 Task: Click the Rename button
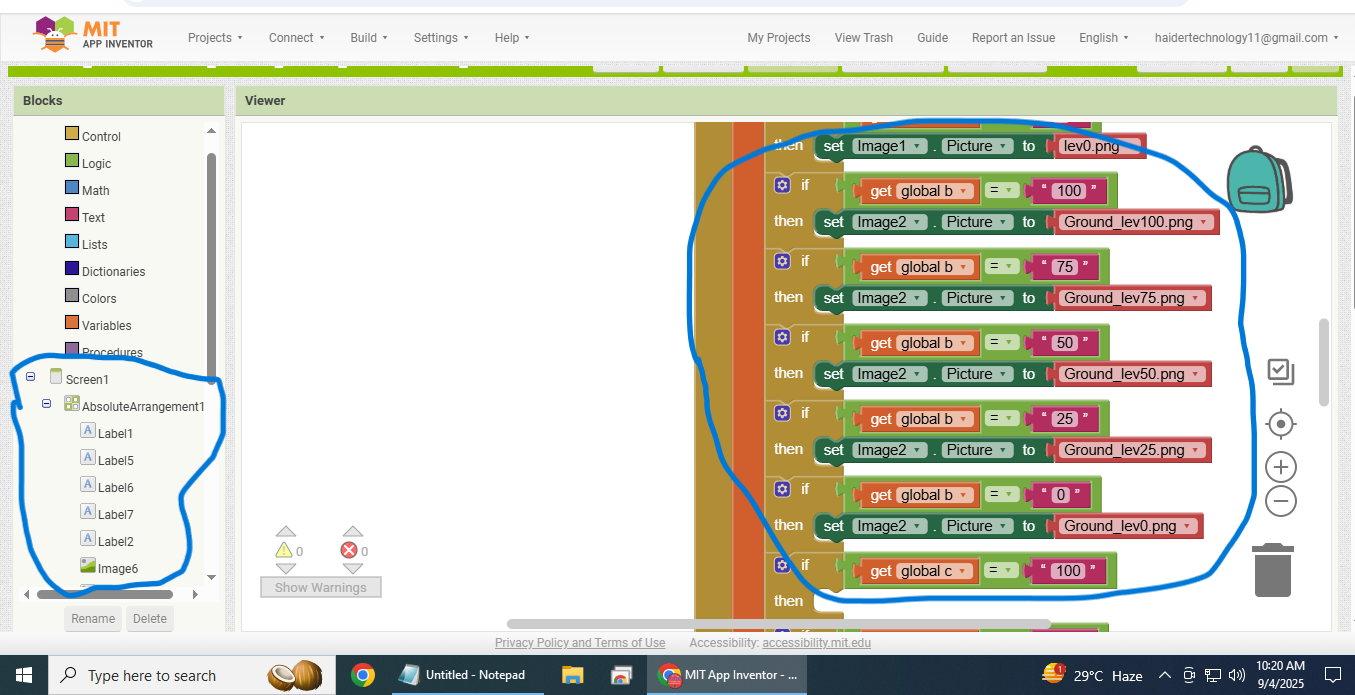(93, 618)
